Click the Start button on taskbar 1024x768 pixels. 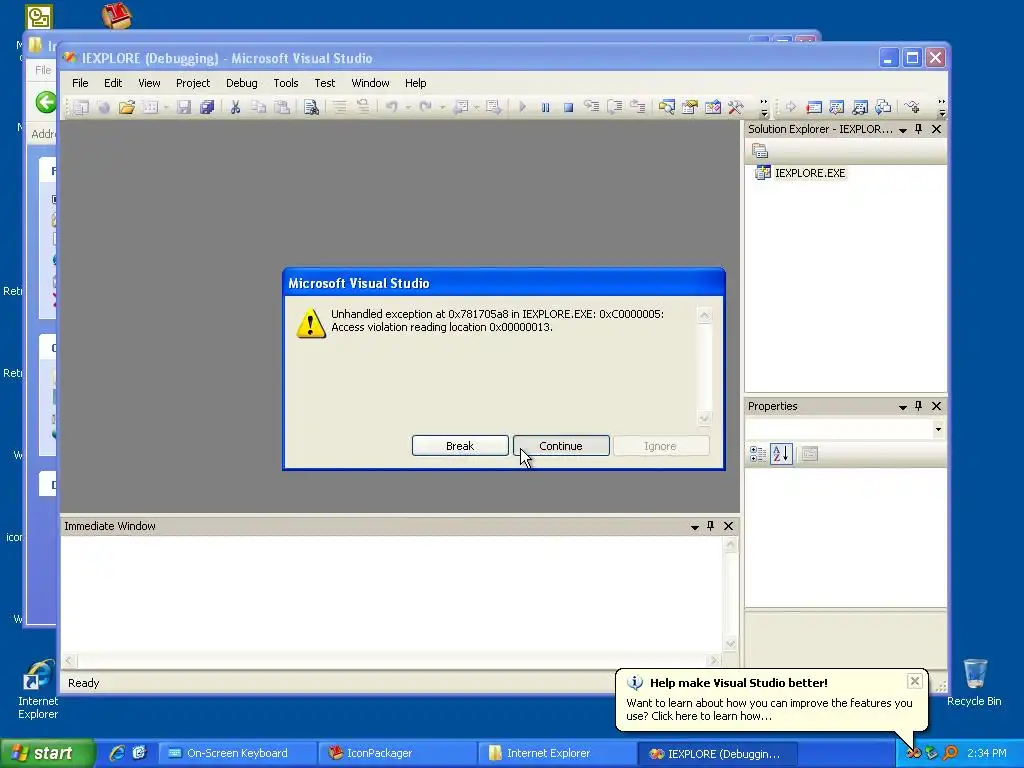tap(47, 753)
